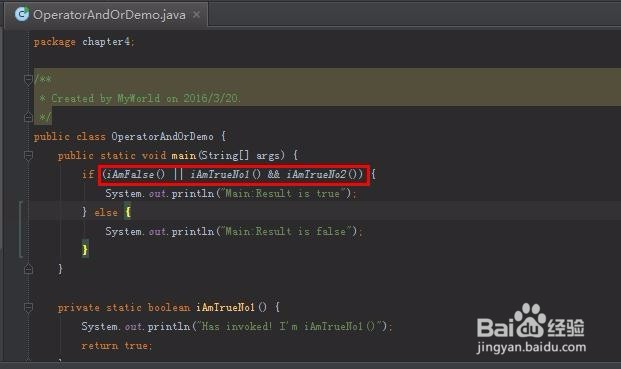This screenshot has height=369, width=621.
Task: Click the '||' operator in the condition
Action: pyautogui.click(x=178, y=175)
